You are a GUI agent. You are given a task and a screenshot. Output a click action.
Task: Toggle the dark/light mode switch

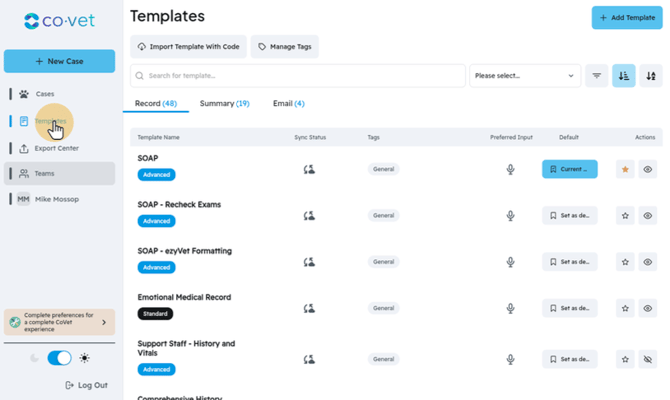(x=59, y=358)
